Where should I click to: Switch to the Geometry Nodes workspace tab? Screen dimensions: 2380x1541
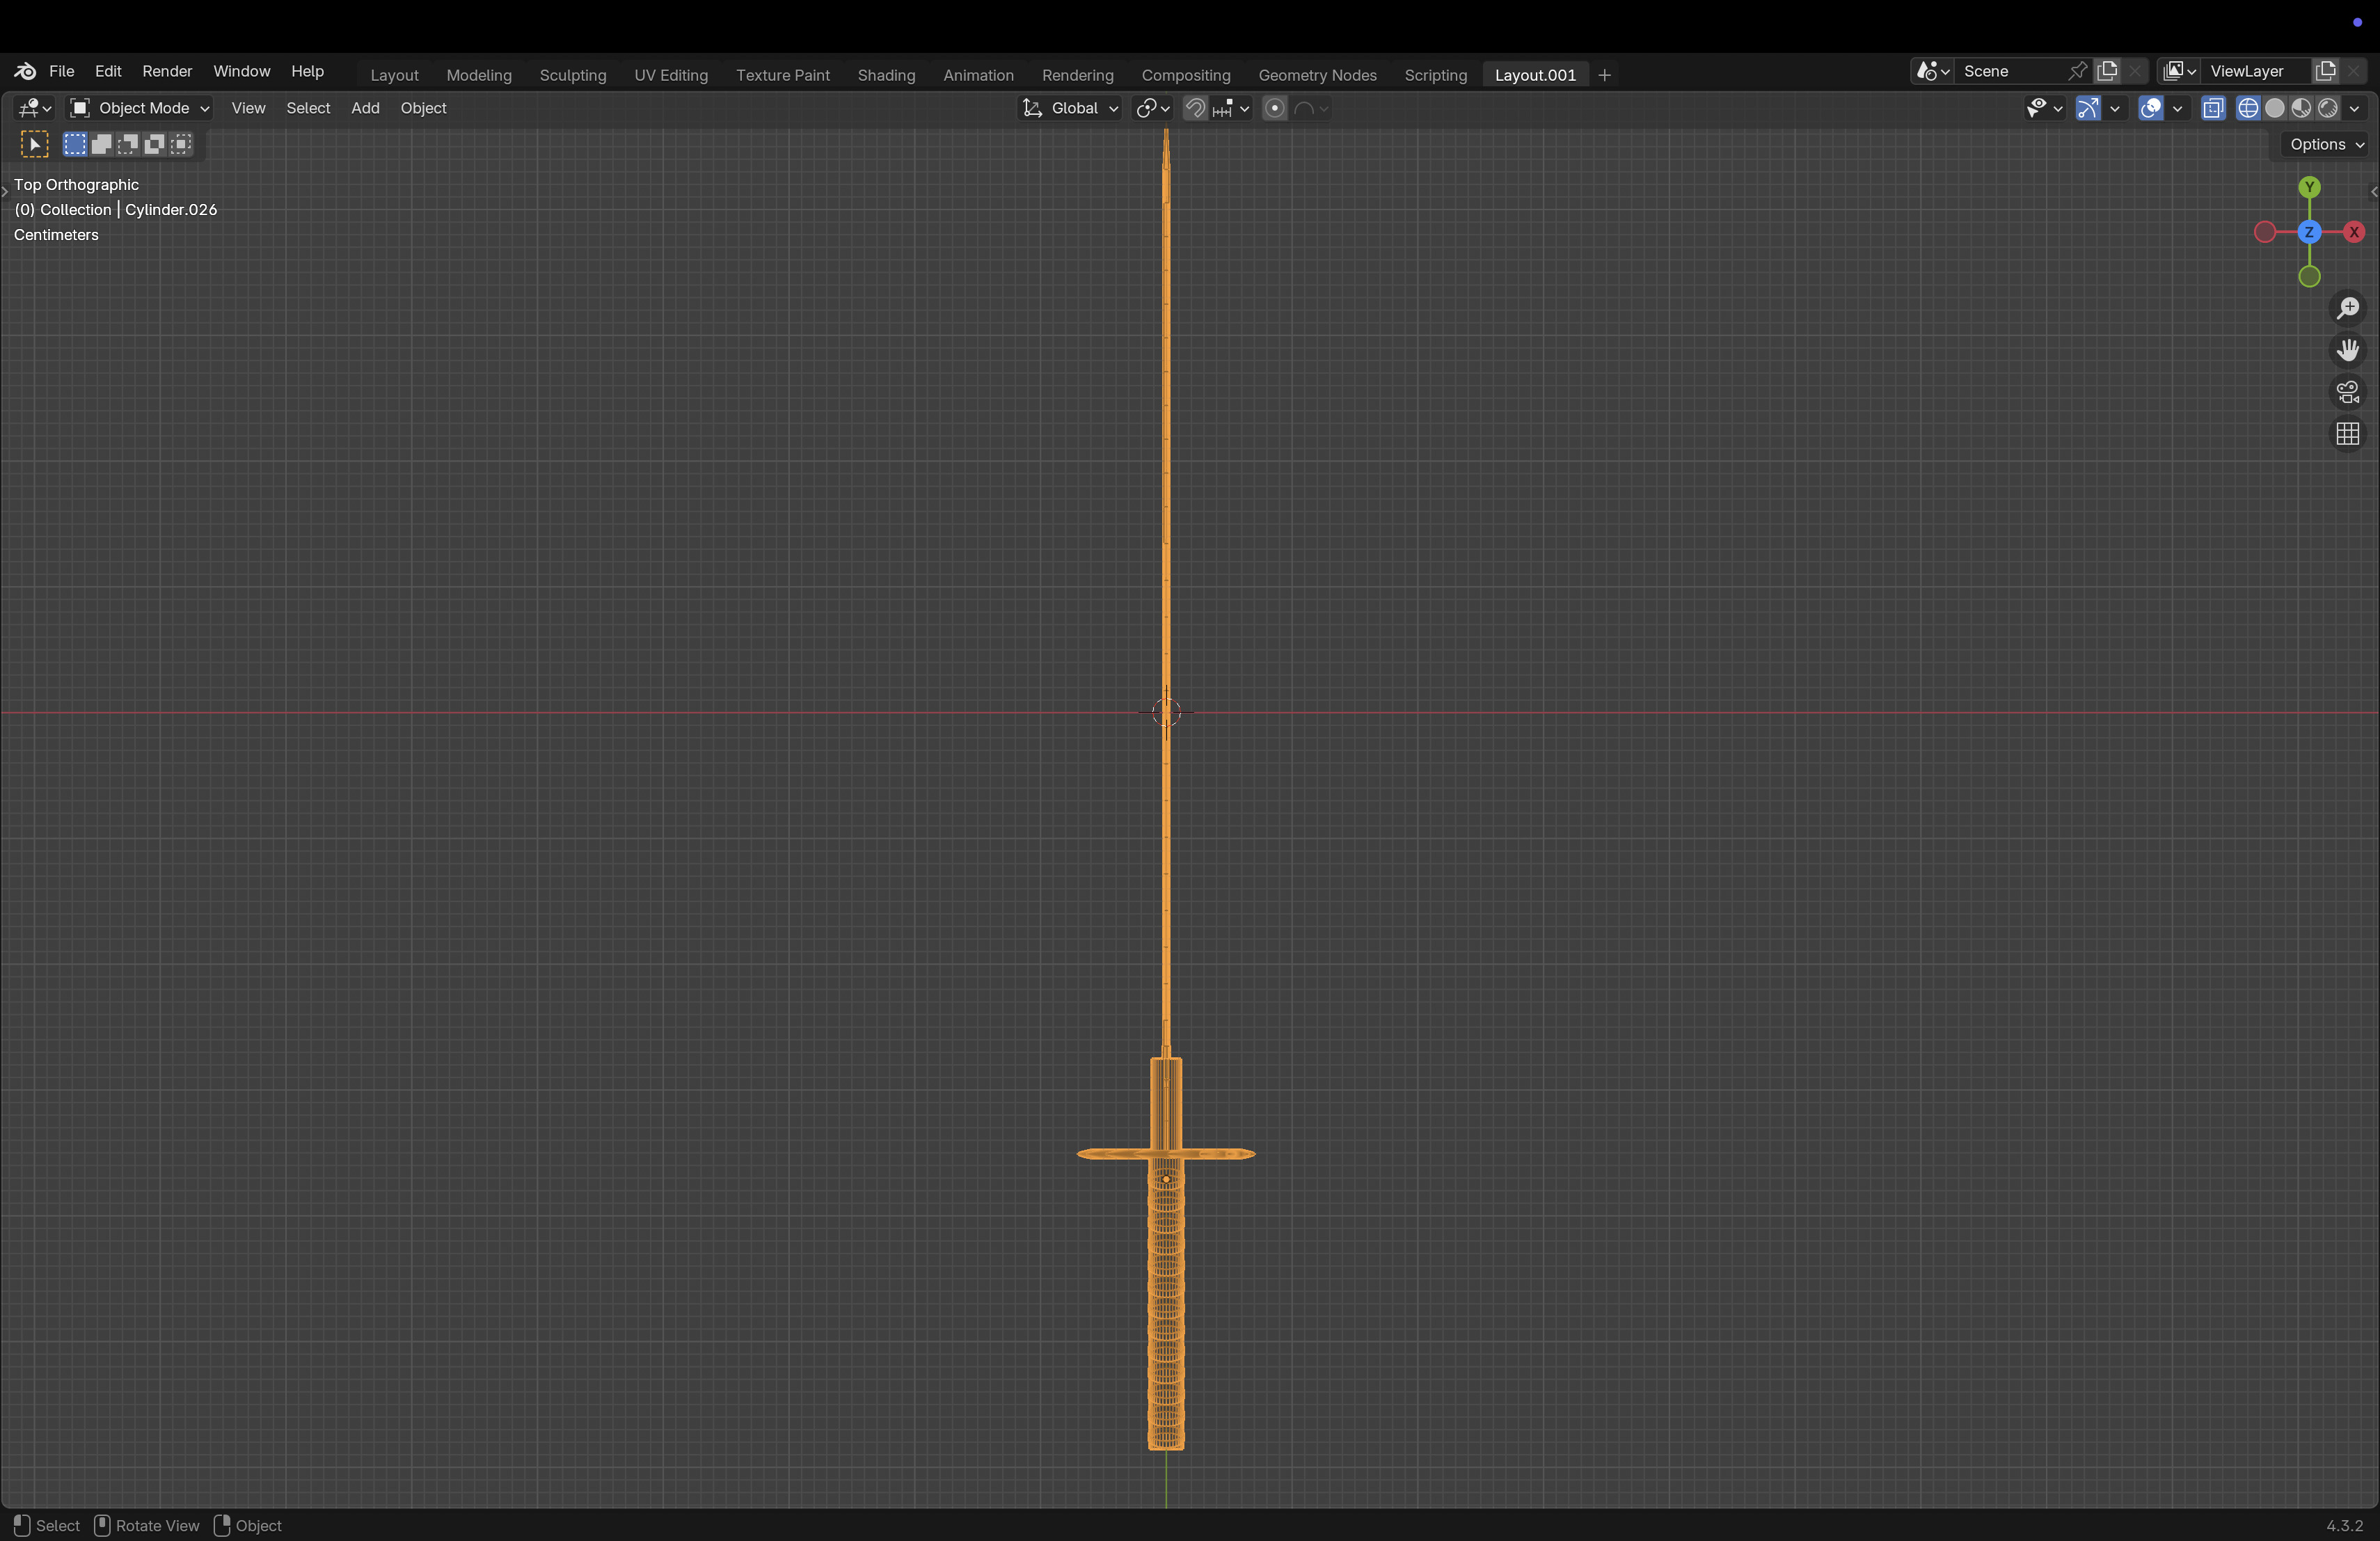click(1317, 75)
